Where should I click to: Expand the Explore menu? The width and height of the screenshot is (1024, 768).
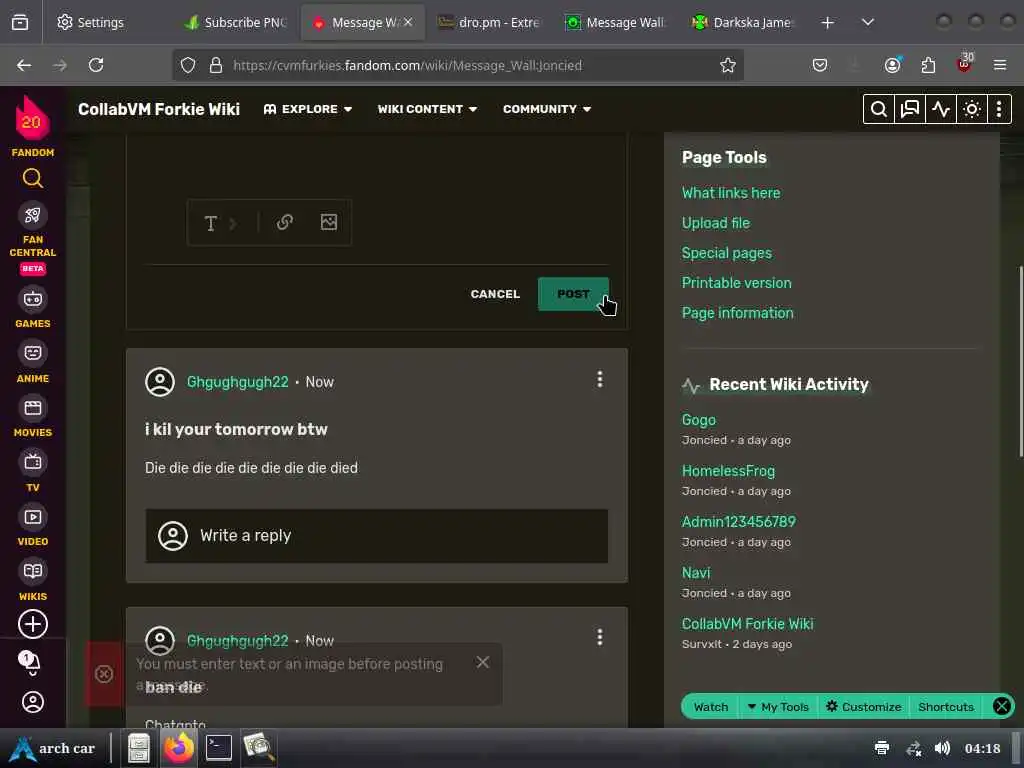[x=308, y=109]
